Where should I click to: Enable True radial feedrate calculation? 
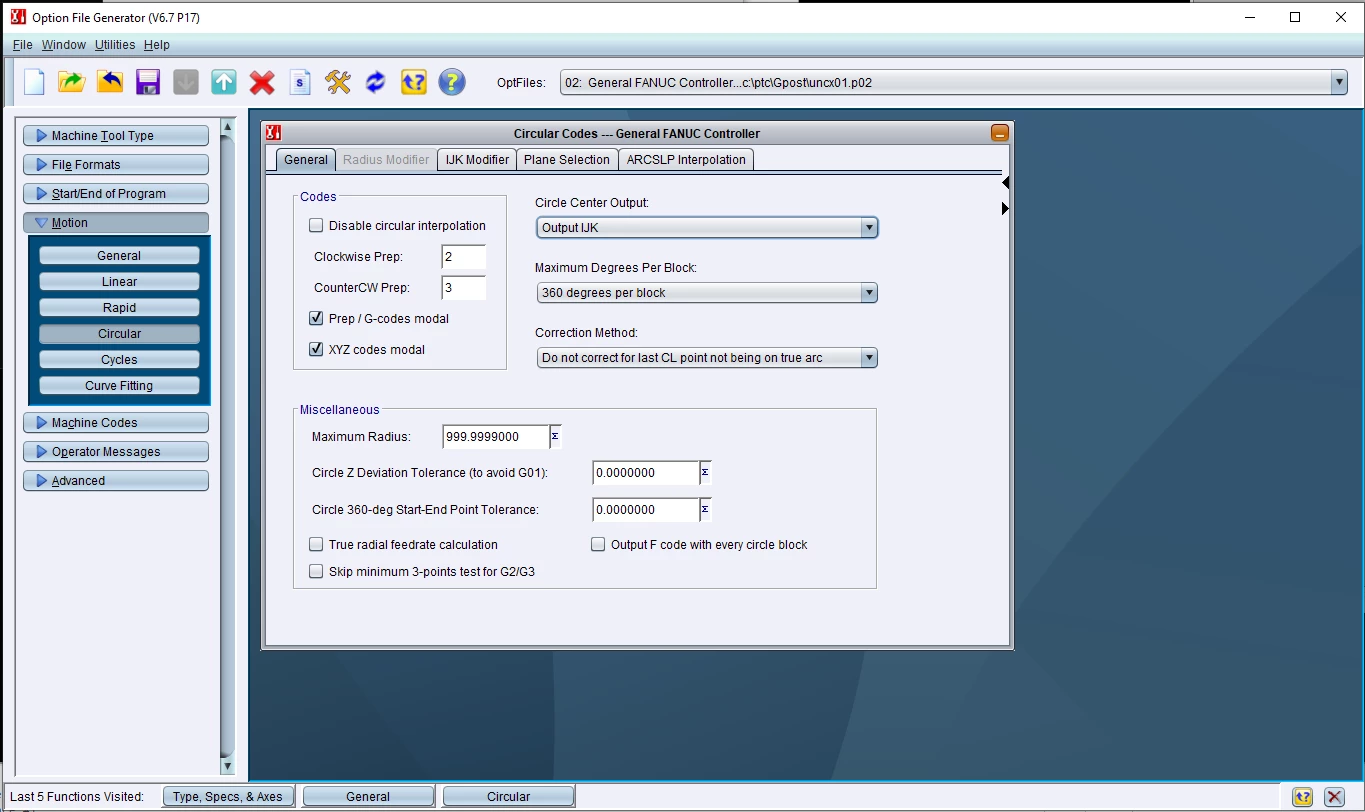click(316, 545)
